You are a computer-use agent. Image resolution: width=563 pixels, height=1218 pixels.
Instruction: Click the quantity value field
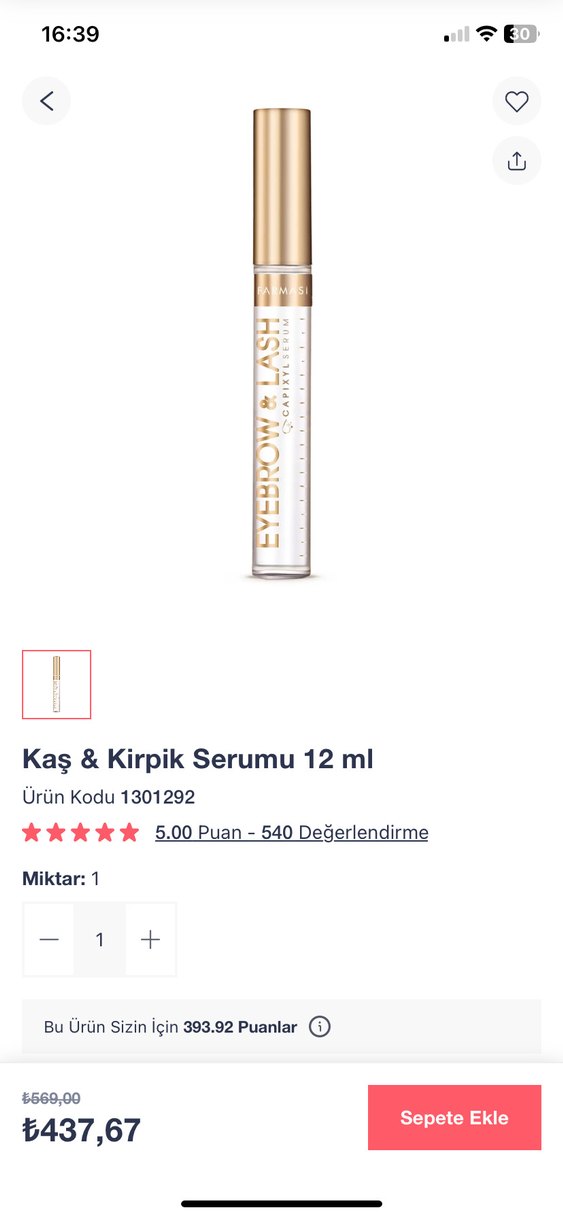tap(100, 940)
